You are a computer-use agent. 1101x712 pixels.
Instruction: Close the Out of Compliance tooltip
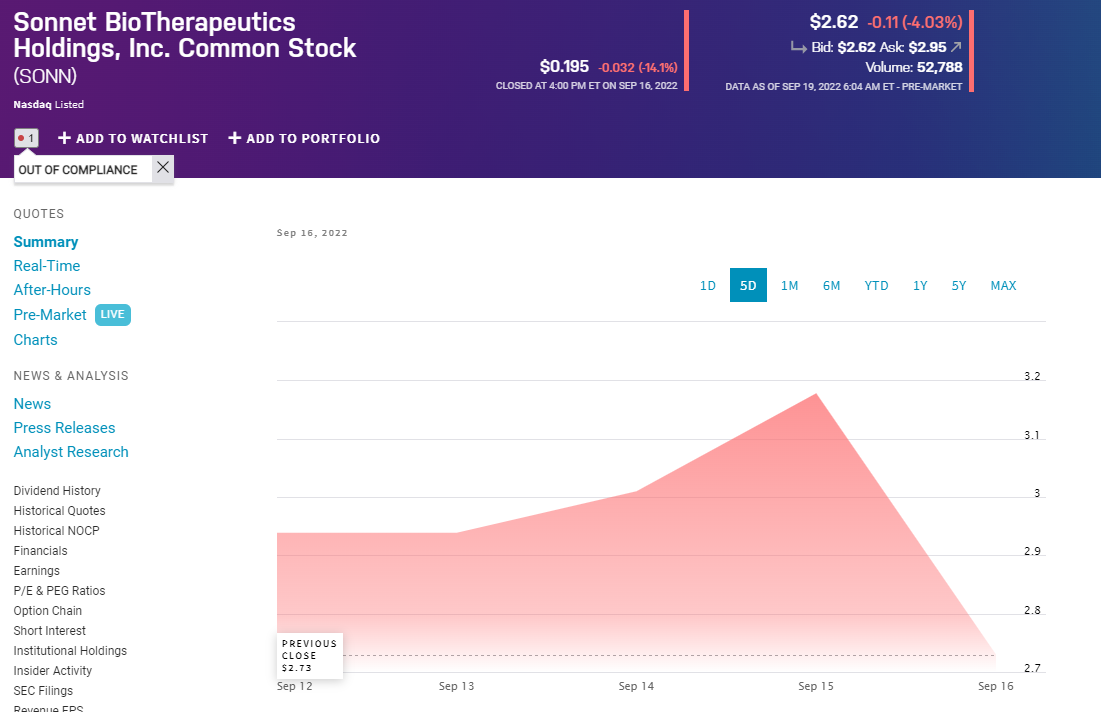[x=163, y=168]
